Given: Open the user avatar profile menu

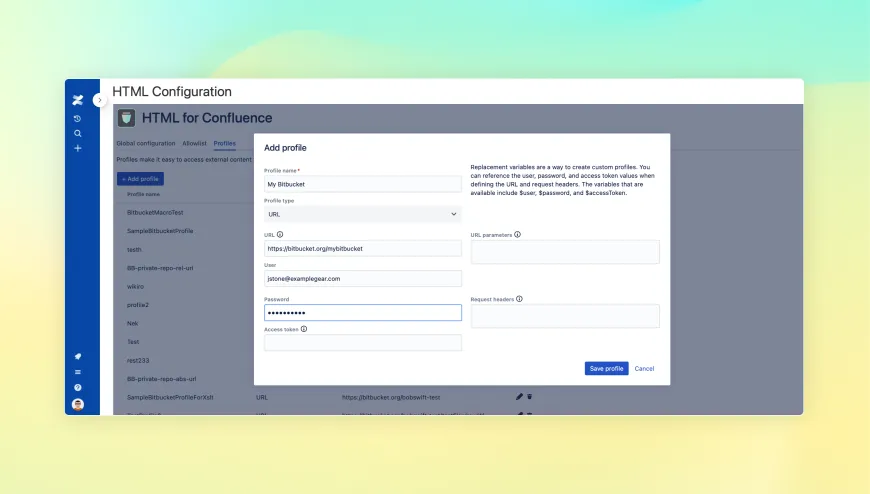Looking at the screenshot, I should click(x=78, y=404).
